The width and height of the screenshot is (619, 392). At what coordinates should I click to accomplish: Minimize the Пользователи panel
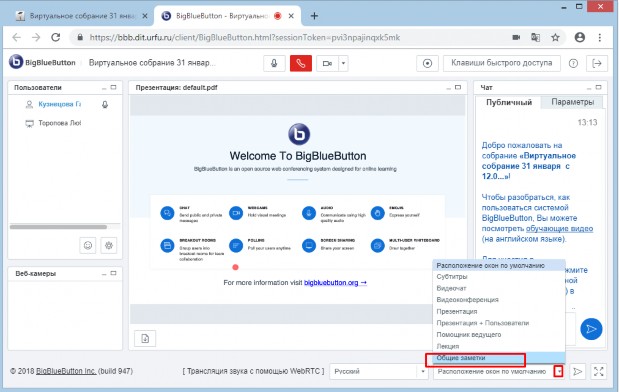(104, 88)
